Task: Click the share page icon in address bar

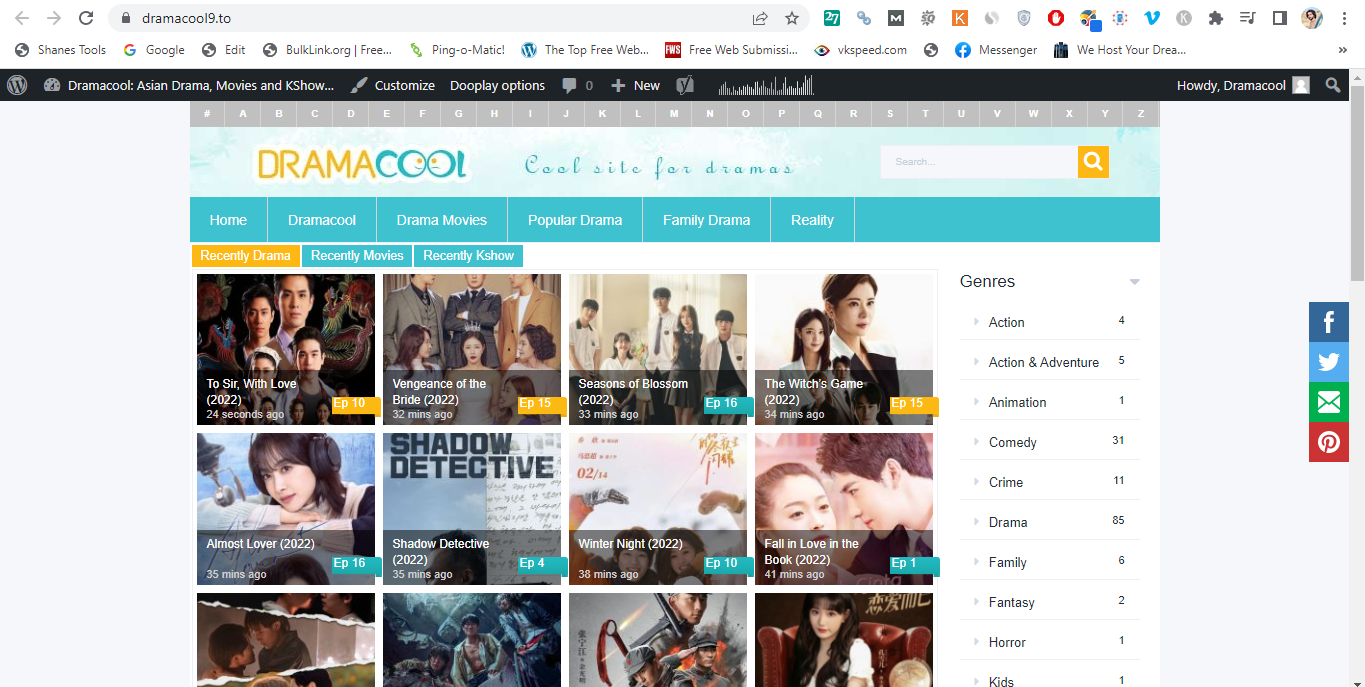Action: pos(760,18)
